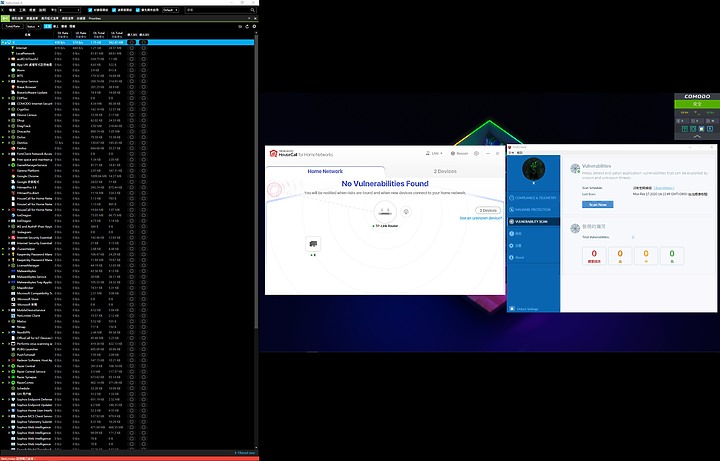Open the user account dropdown in HouseCall

click(x=434, y=153)
